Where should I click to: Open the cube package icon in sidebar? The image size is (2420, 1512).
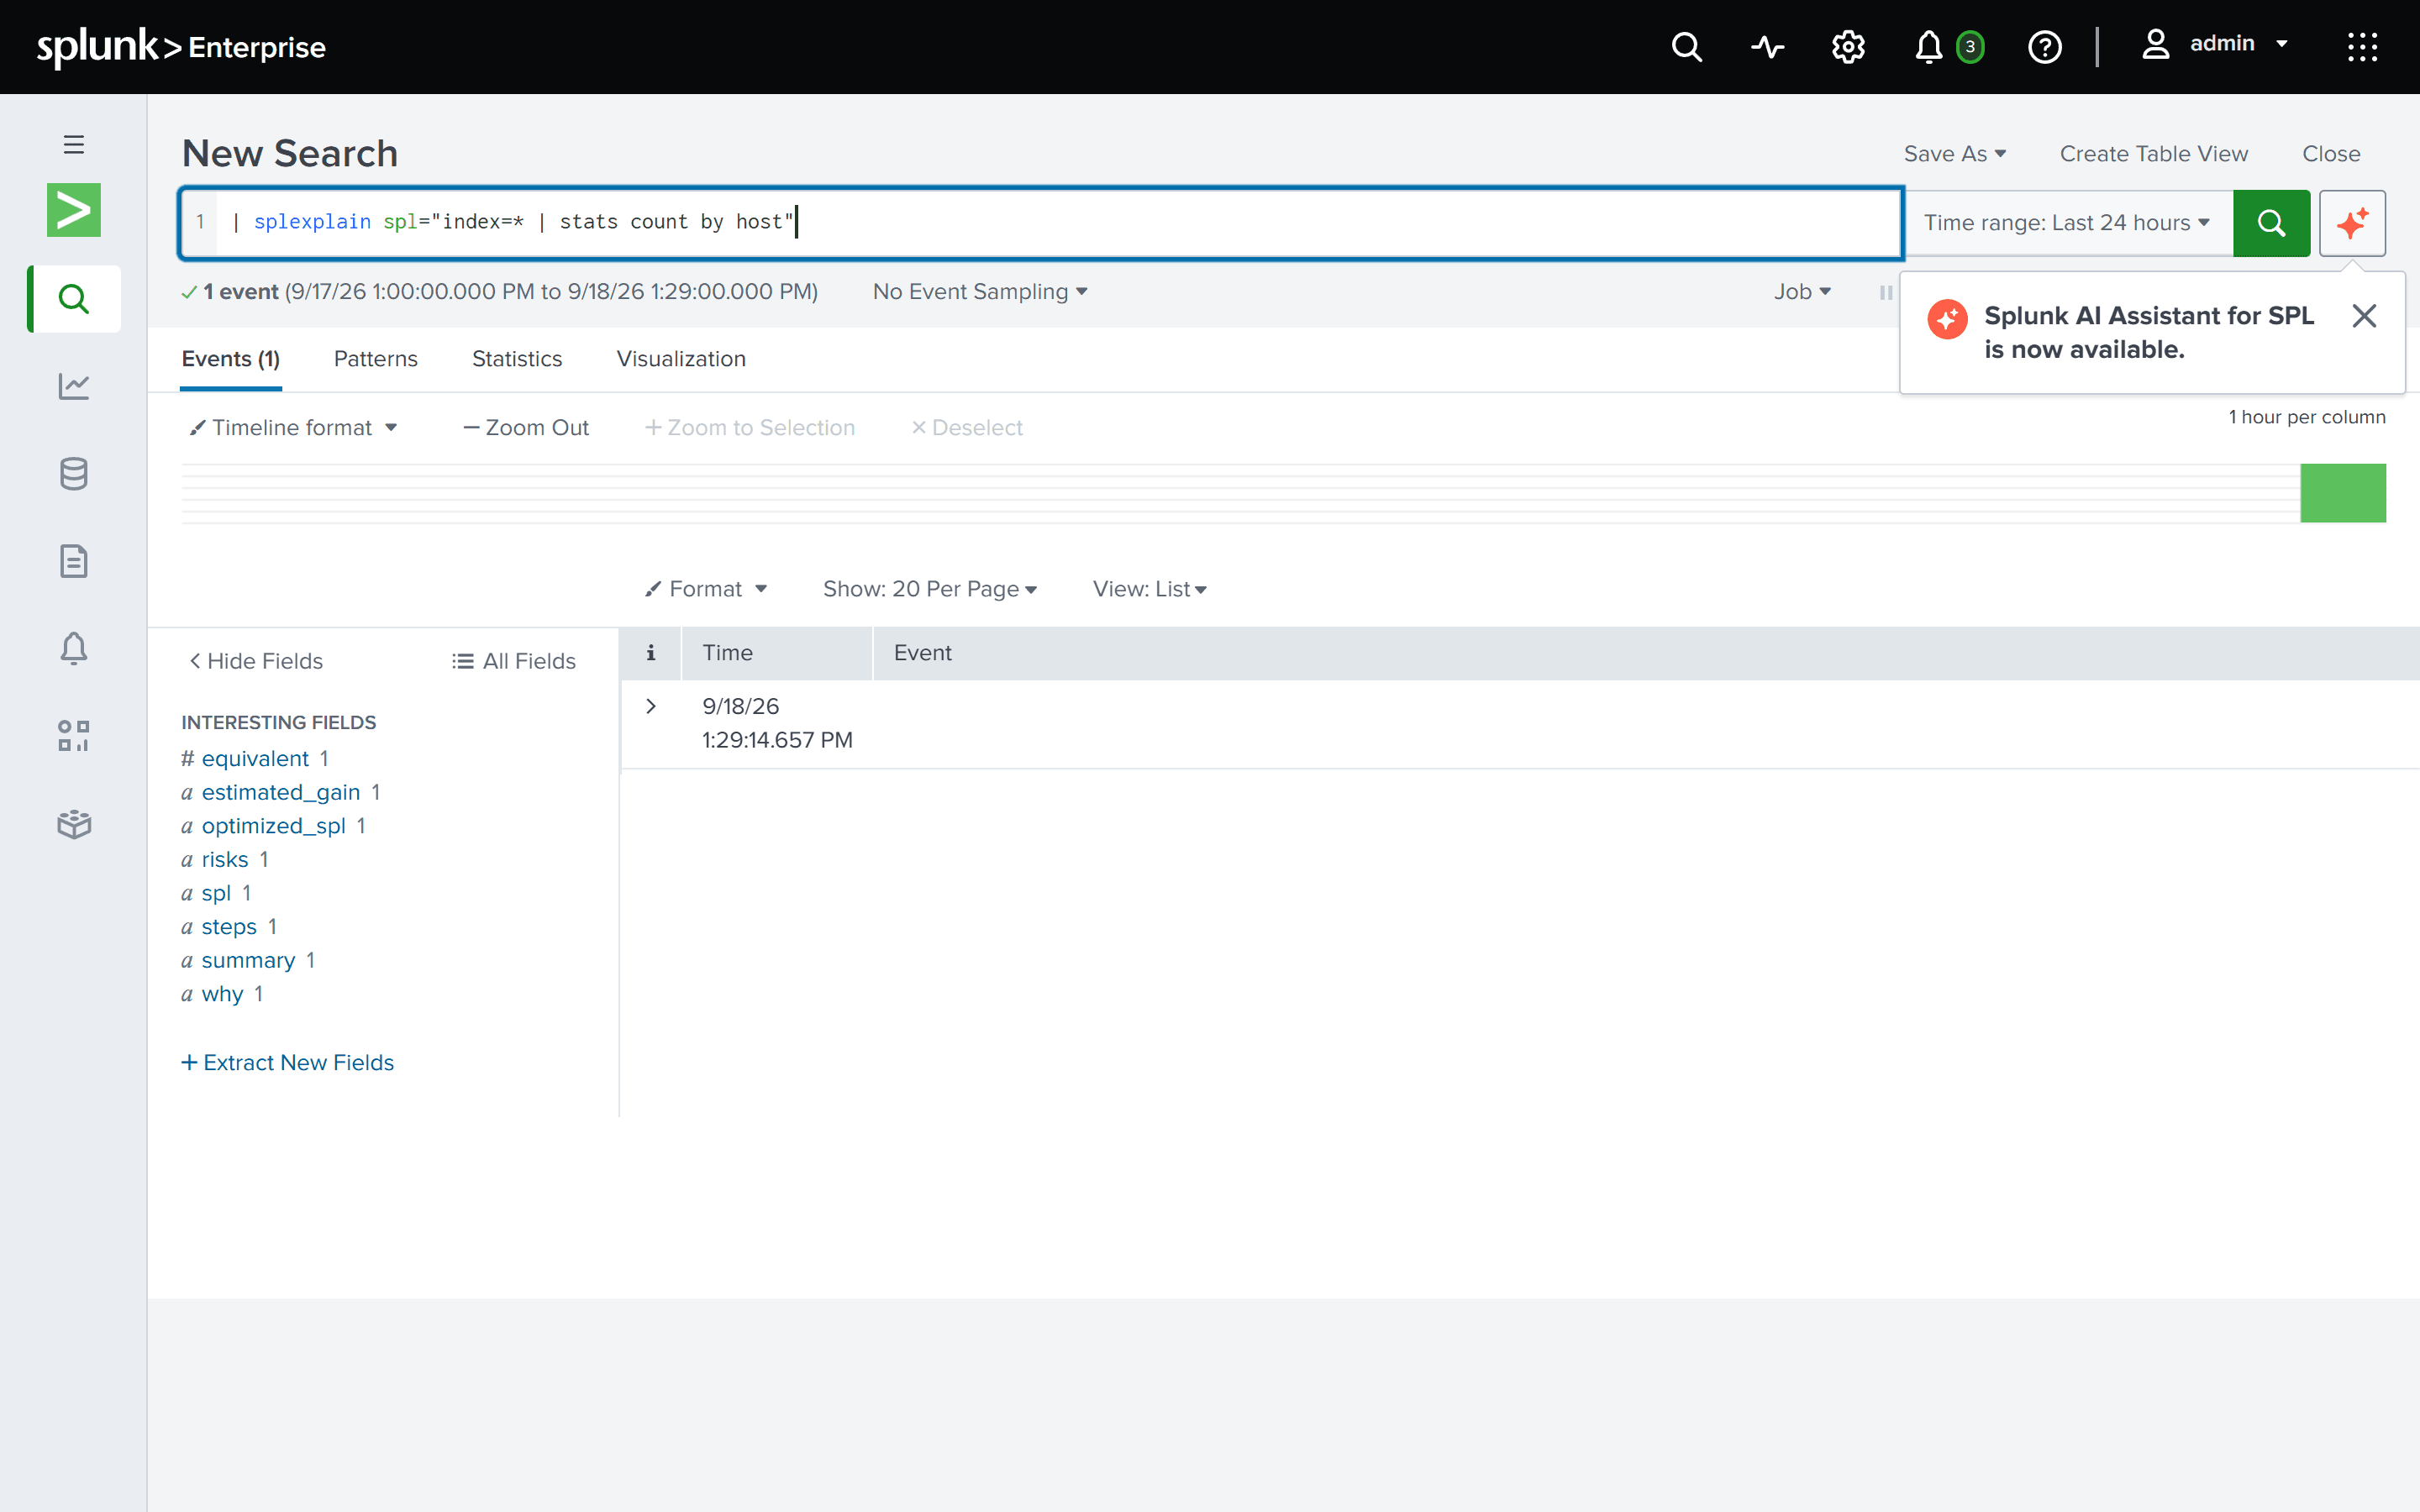tap(74, 824)
